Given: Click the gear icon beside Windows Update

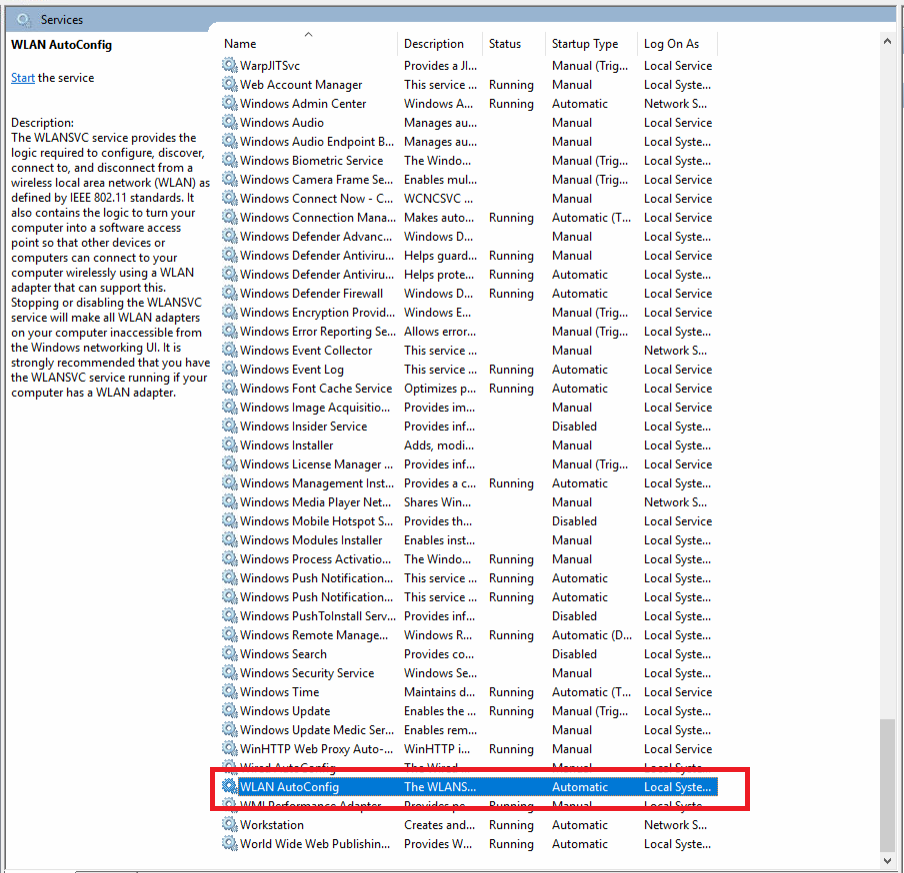Looking at the screenshot, I should click(229, 710).
